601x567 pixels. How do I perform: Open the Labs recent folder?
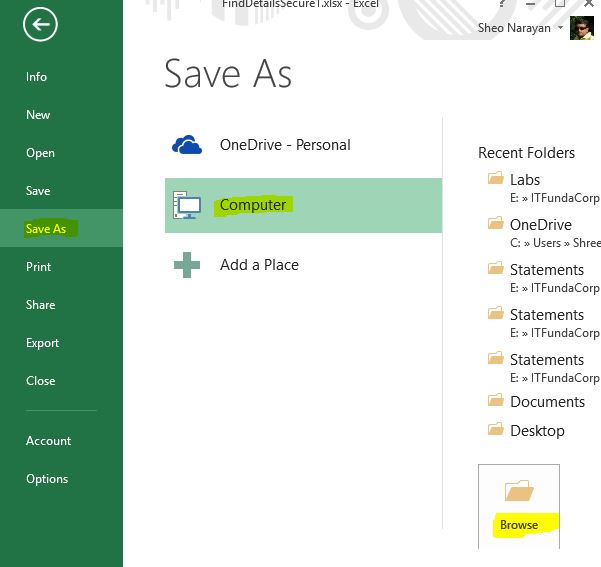click(542, 188)
